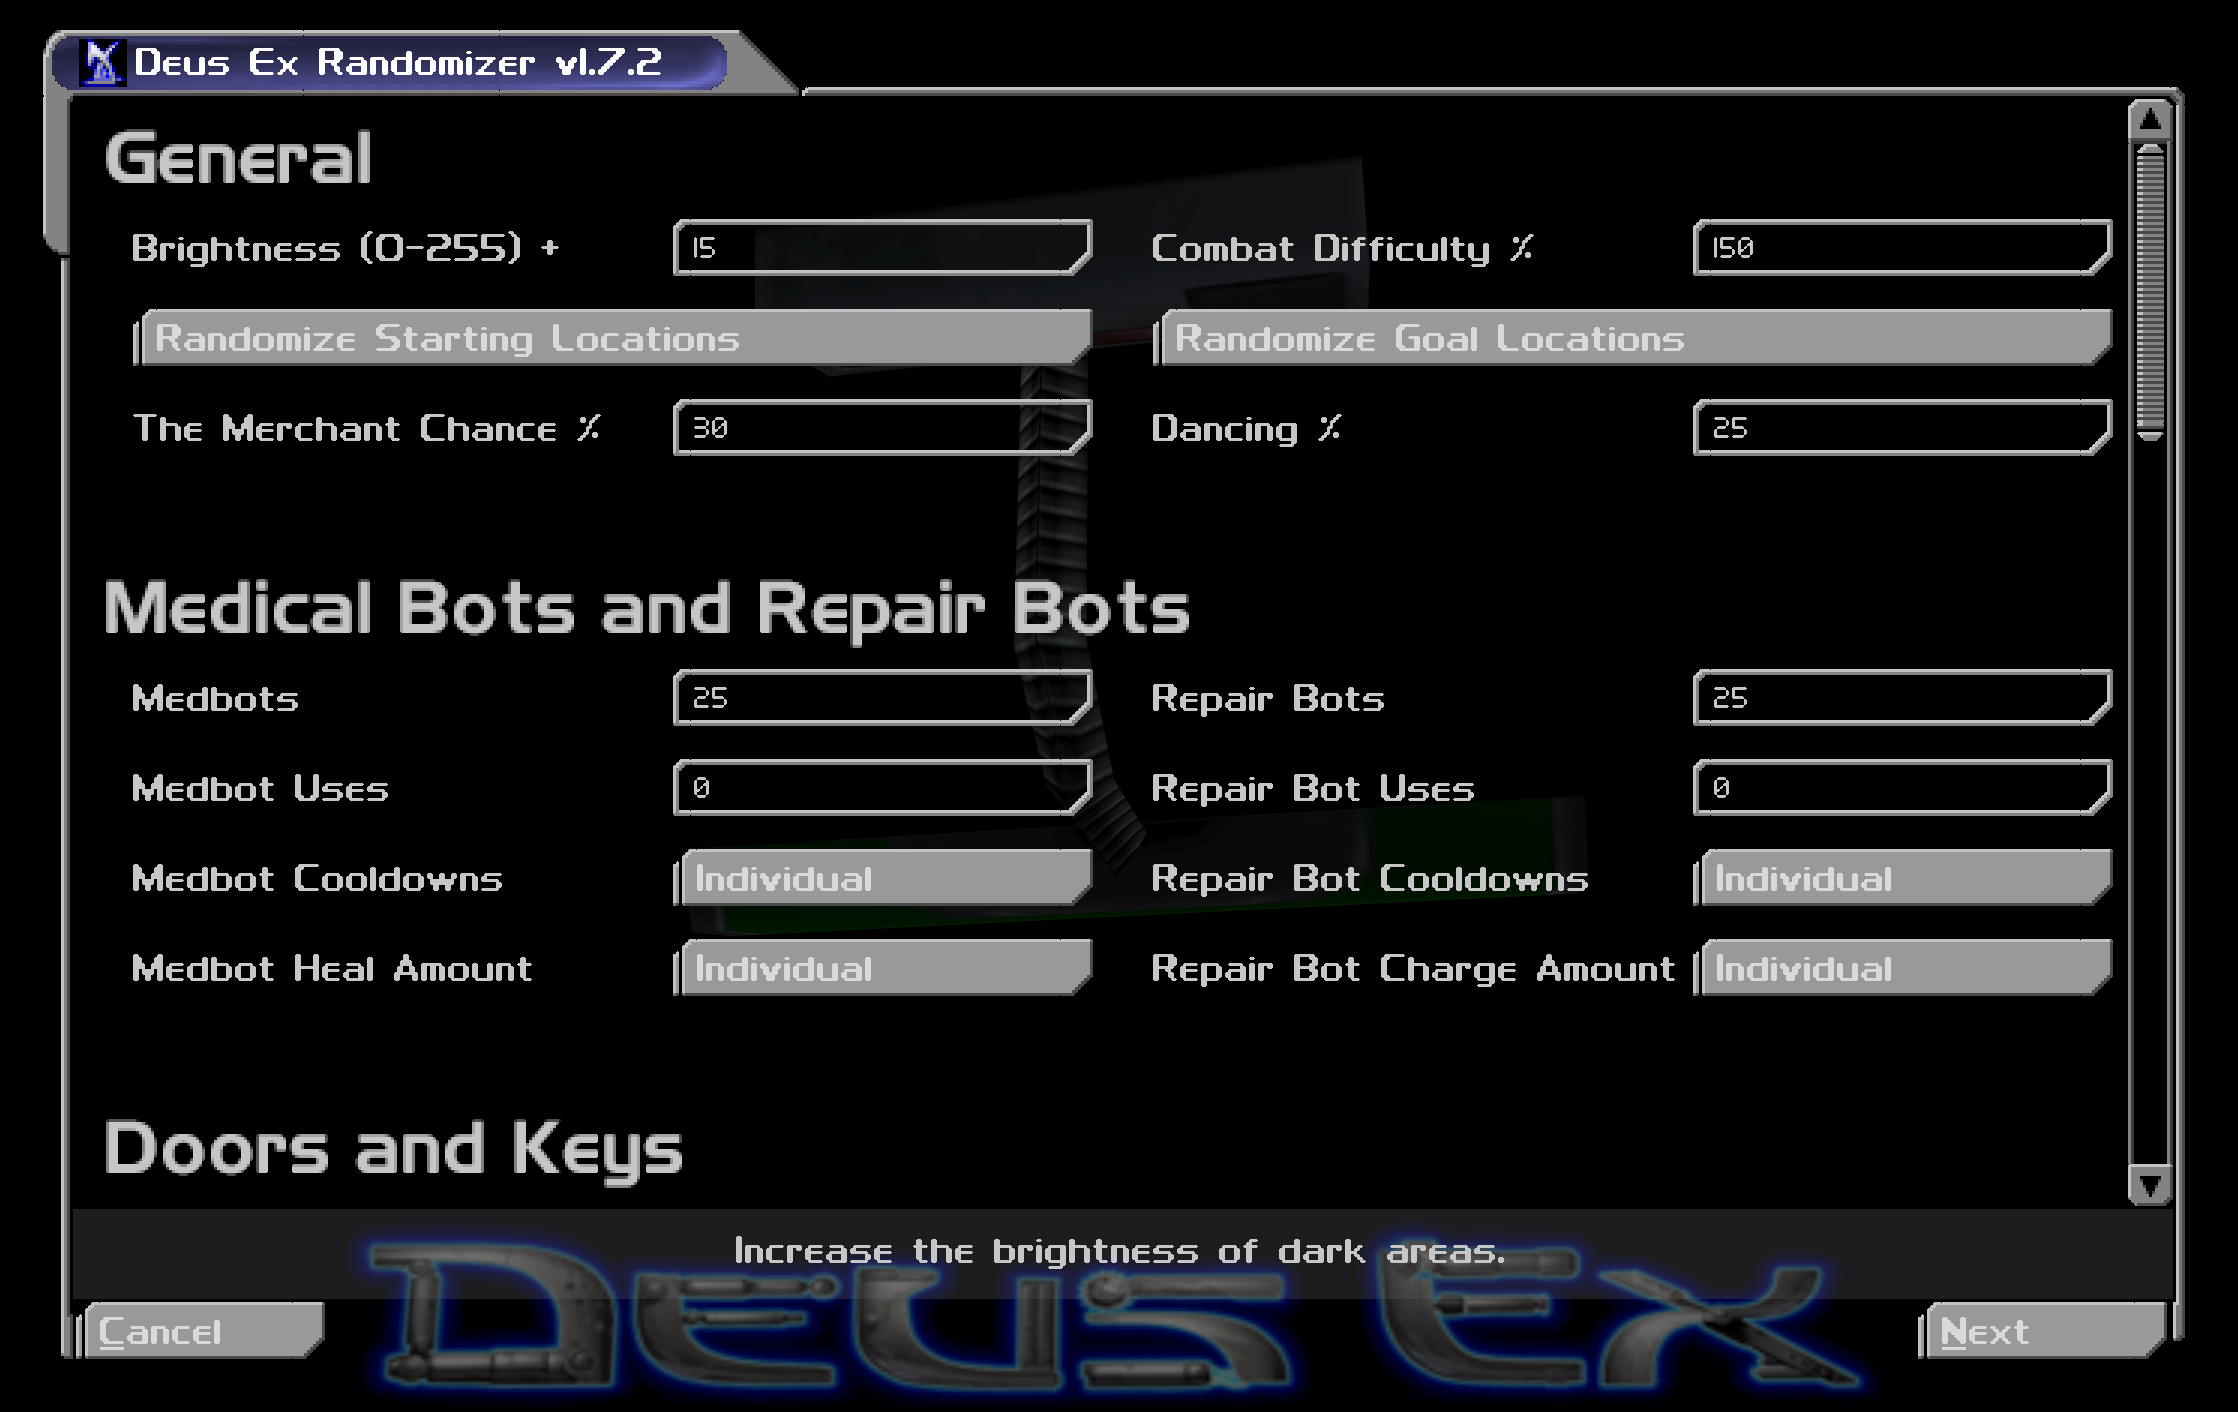Click into the Medbots value field
Screen dimensions: 2238x1412
(881, 697)
